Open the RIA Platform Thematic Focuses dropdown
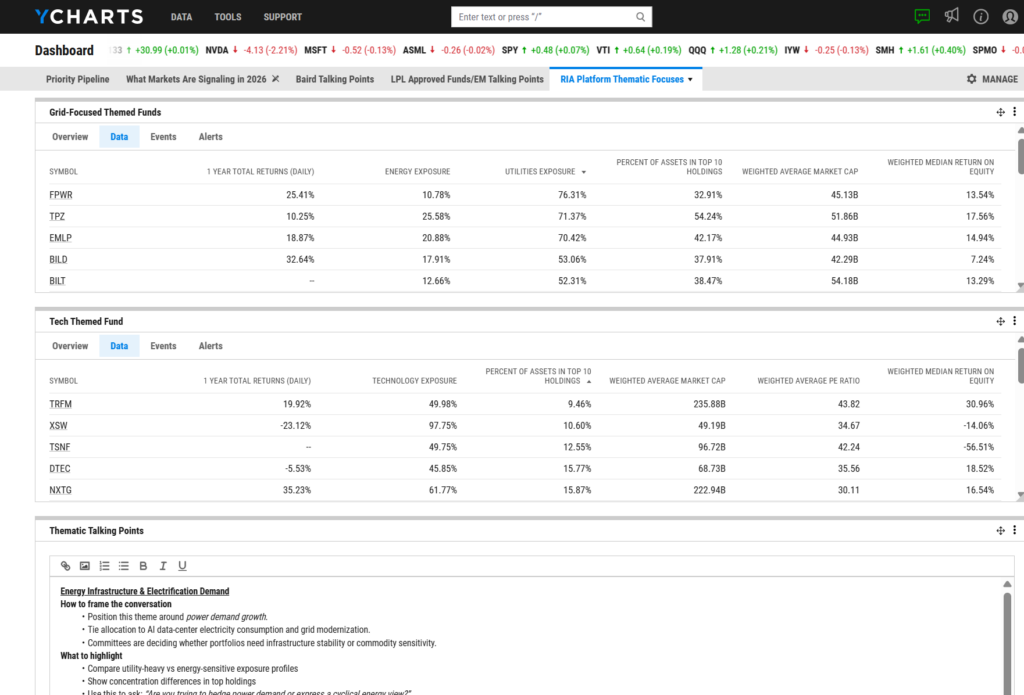 pyautogui.click(x=625, y=78)
